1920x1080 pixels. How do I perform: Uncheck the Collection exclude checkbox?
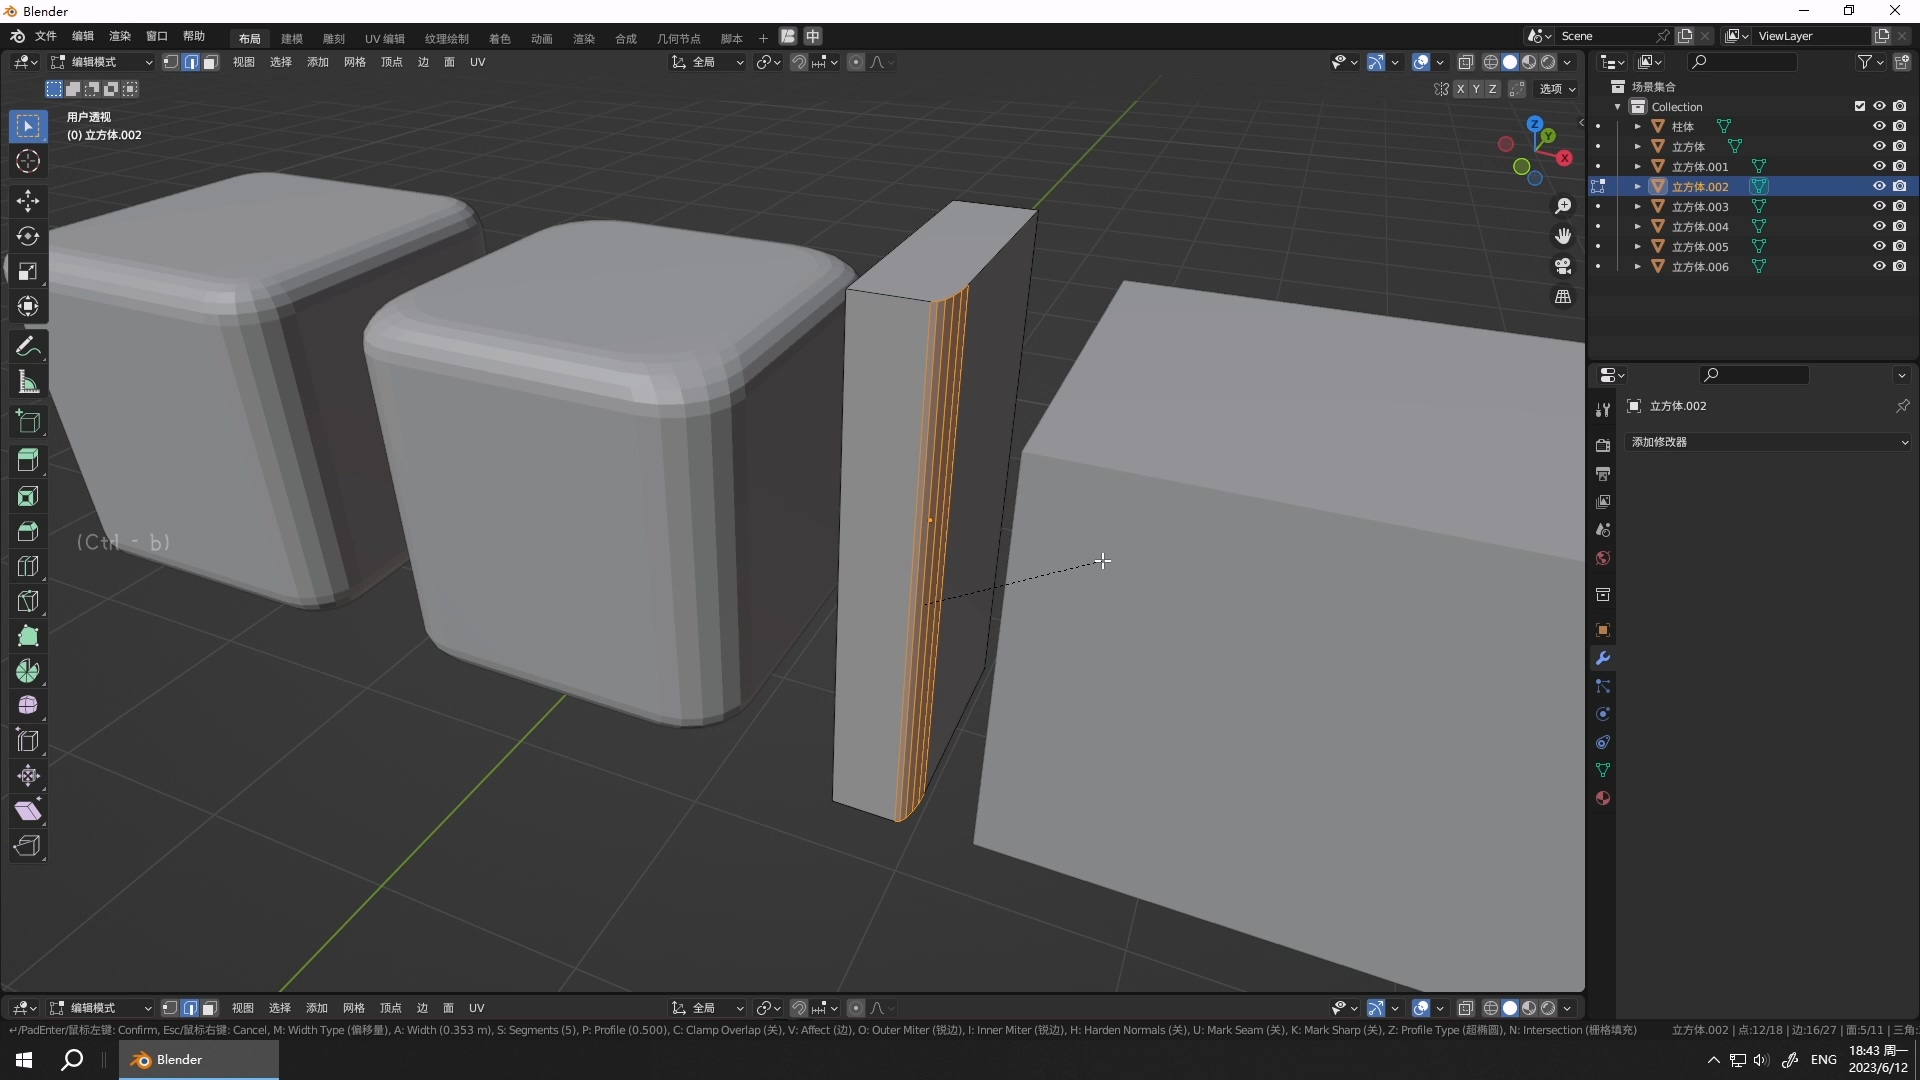pos(1860,106)
